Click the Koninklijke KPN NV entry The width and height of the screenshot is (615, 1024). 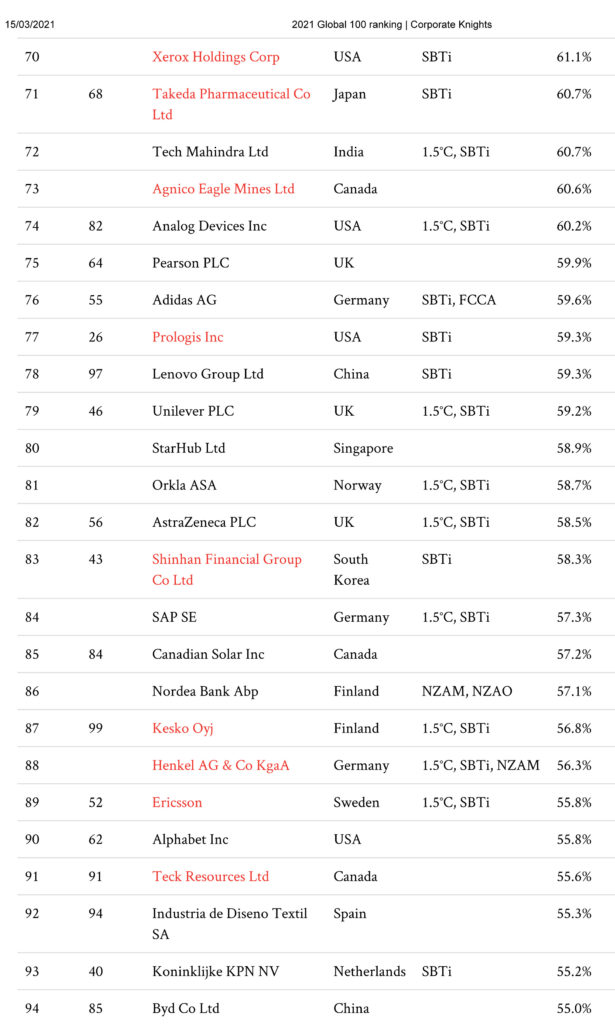tap(215, 971)
